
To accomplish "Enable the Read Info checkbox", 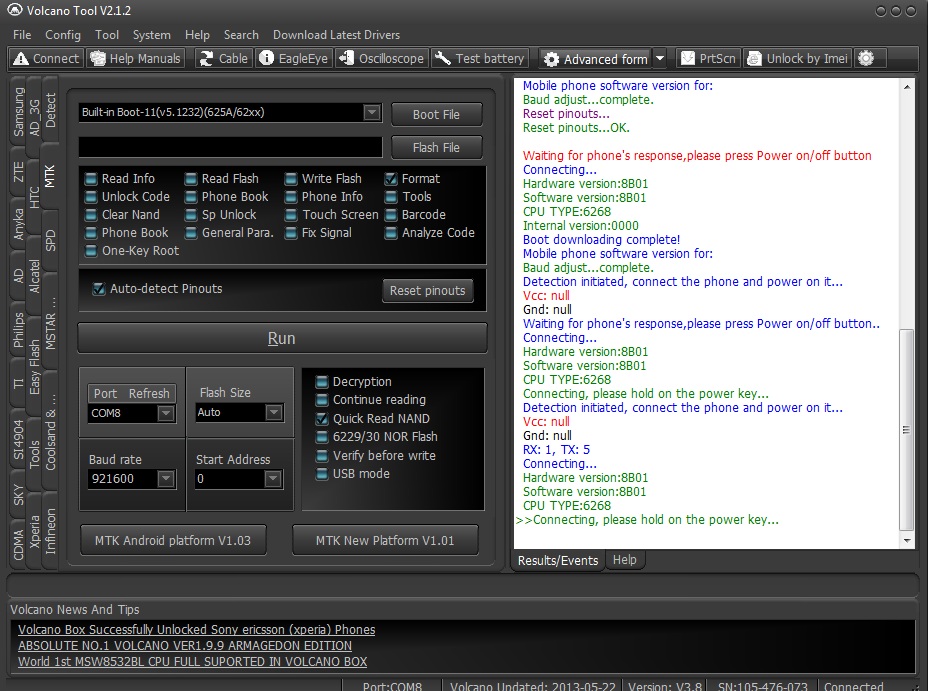I will 91,179.
